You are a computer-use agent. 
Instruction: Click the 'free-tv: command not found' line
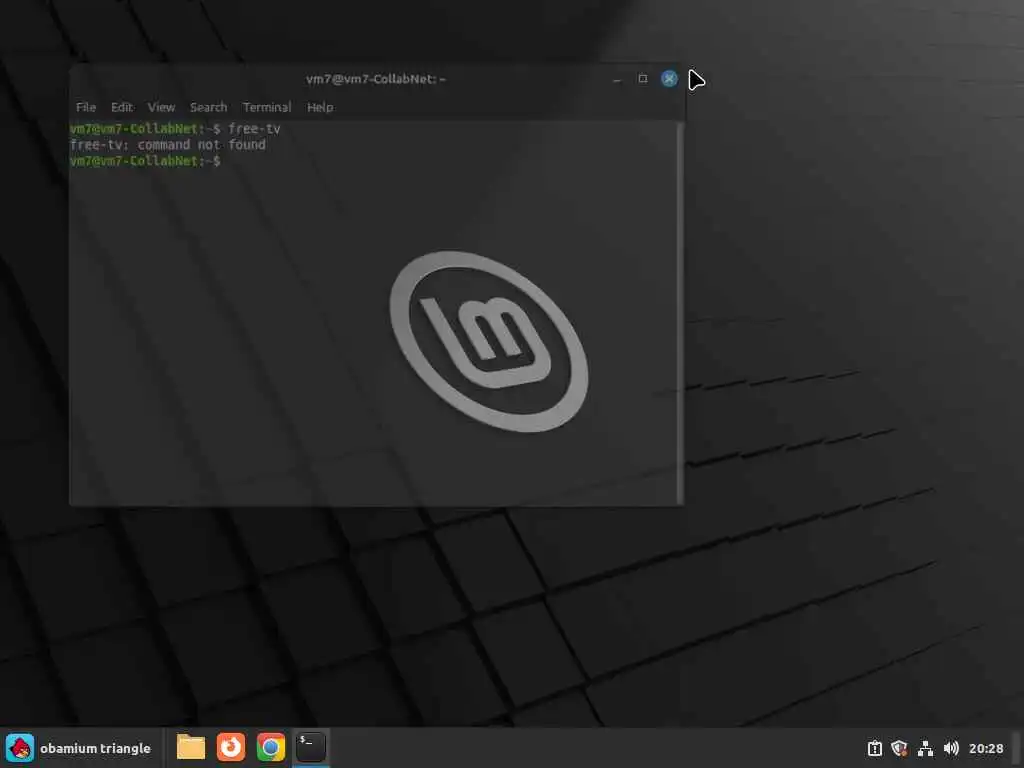pos(168,144)
